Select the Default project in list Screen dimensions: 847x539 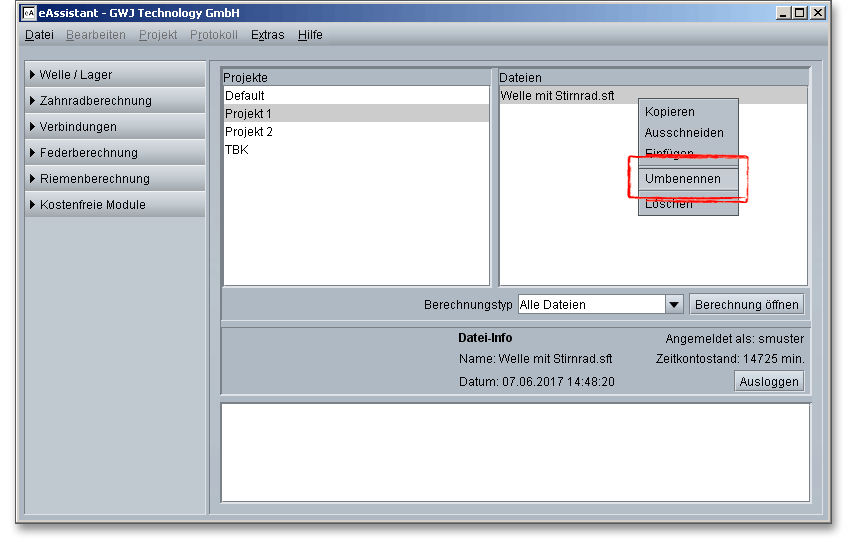tap(245, 96)
